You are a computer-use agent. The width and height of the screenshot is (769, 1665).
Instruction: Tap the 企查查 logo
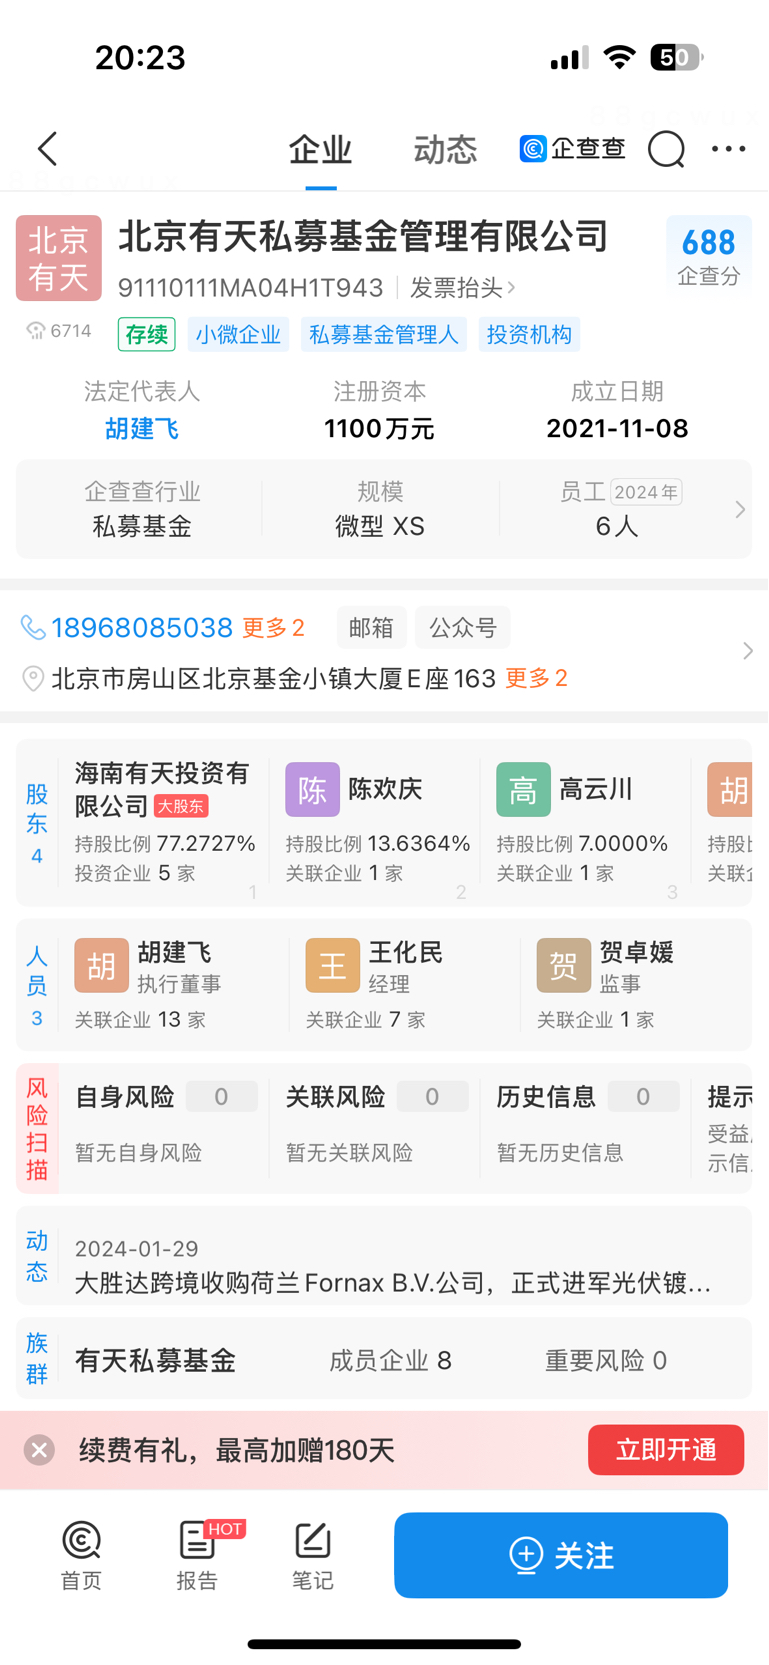[573, 149]
